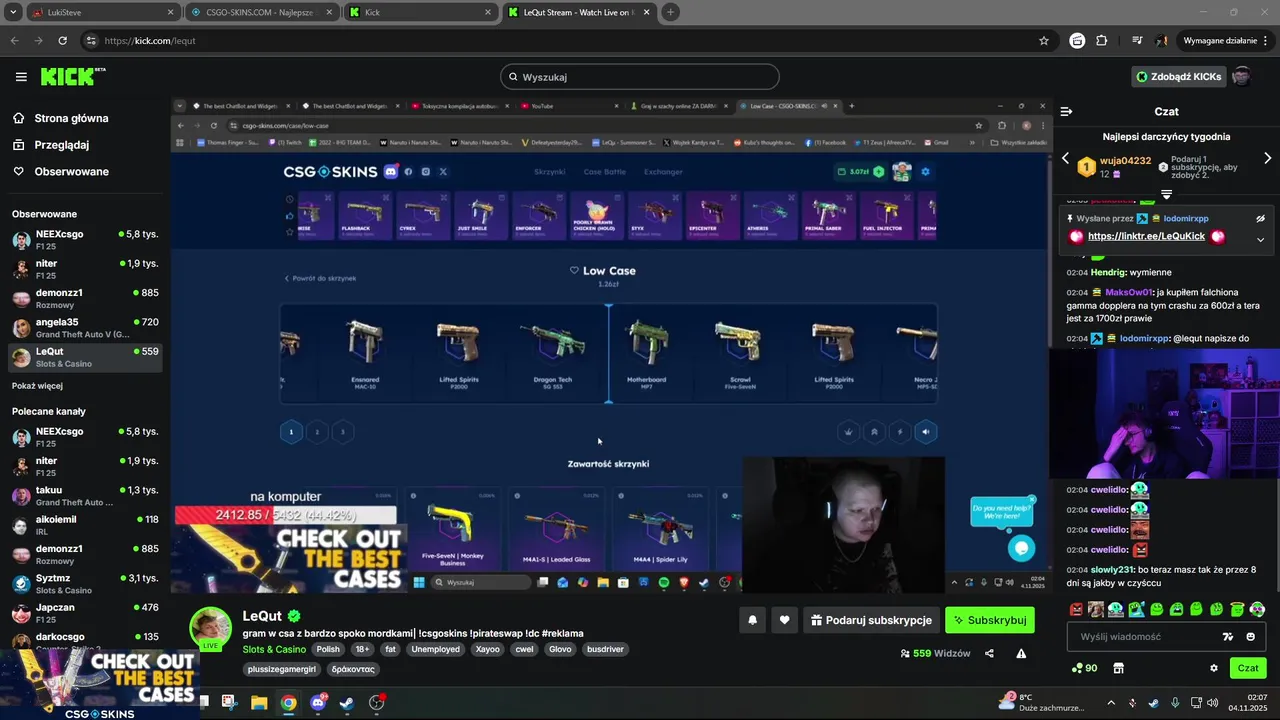The height and width of the screenshot is (720, 1280).
Task: Open volume control in system tray
Action: point(1212,702)
